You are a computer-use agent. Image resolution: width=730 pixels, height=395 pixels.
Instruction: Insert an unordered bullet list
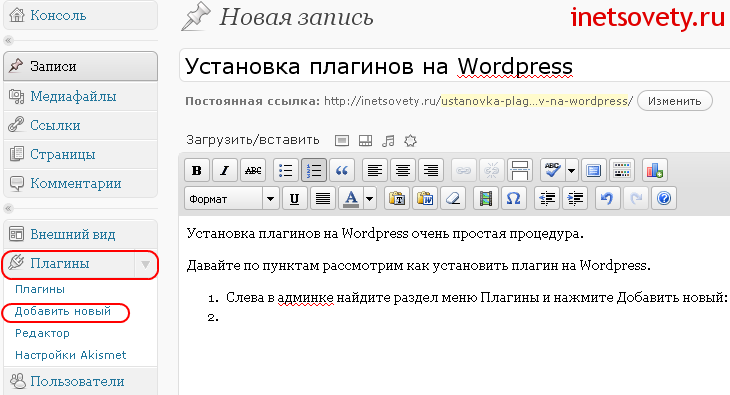coord(285,170)
